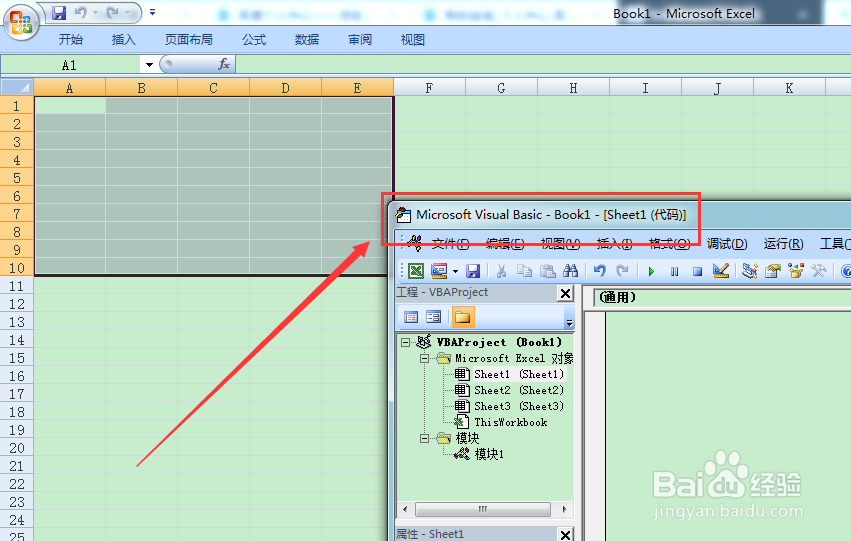Collapse the 模块 folder node
851x541 pixels.
(x=425, y=438)
